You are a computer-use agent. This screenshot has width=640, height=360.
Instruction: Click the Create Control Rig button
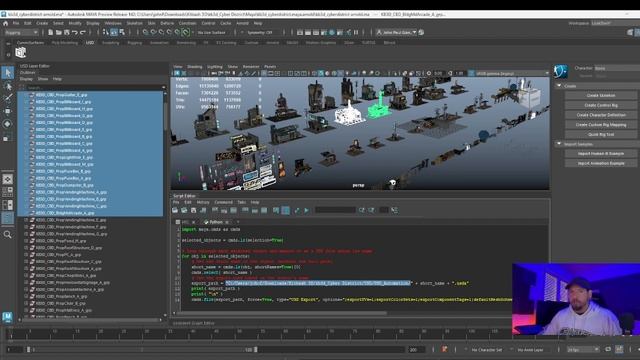pyautogui.click(x=601, y=105)
